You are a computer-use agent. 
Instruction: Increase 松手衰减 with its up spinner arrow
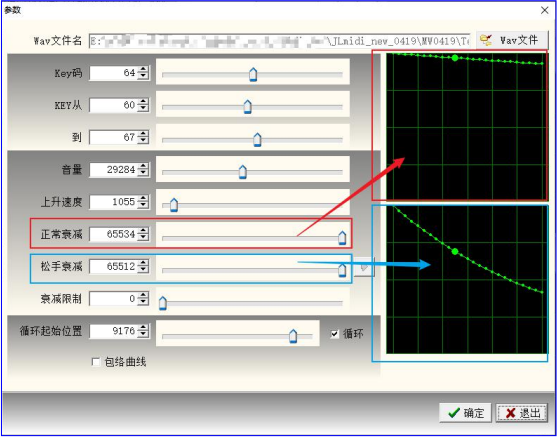143,263
